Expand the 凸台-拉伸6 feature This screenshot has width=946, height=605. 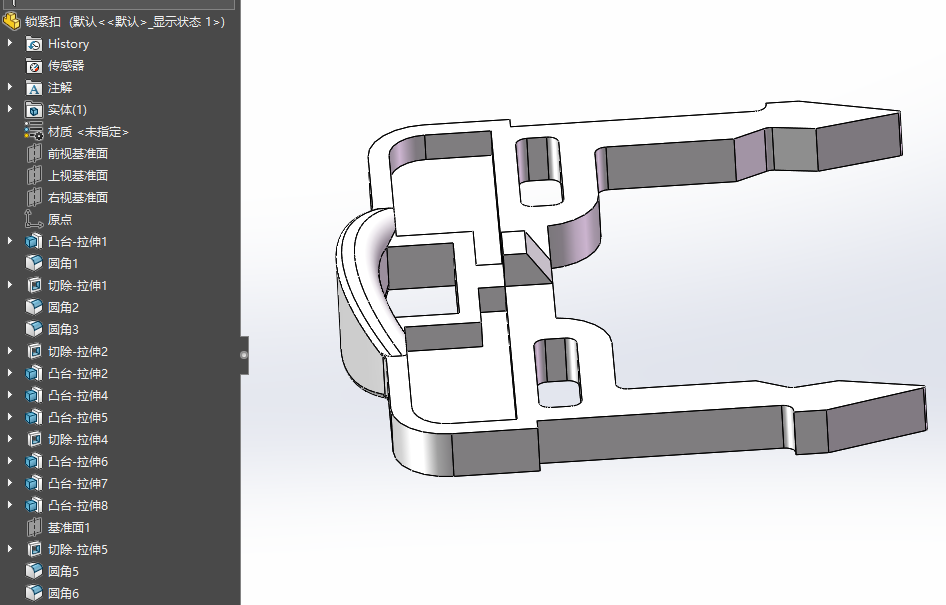(10, 461)
